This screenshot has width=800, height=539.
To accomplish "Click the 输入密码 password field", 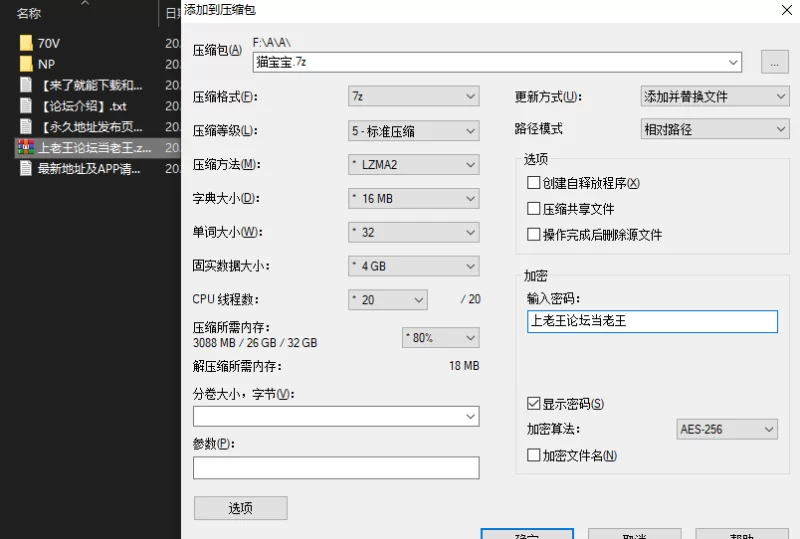I will [x=652, y=322].
